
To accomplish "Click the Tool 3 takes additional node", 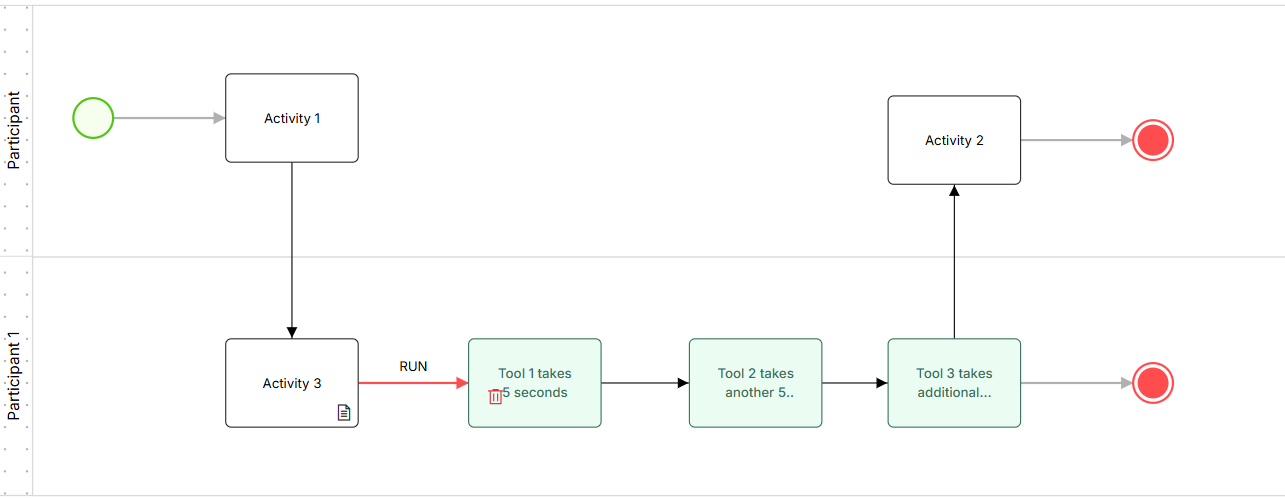I will (x=954, y=383).
